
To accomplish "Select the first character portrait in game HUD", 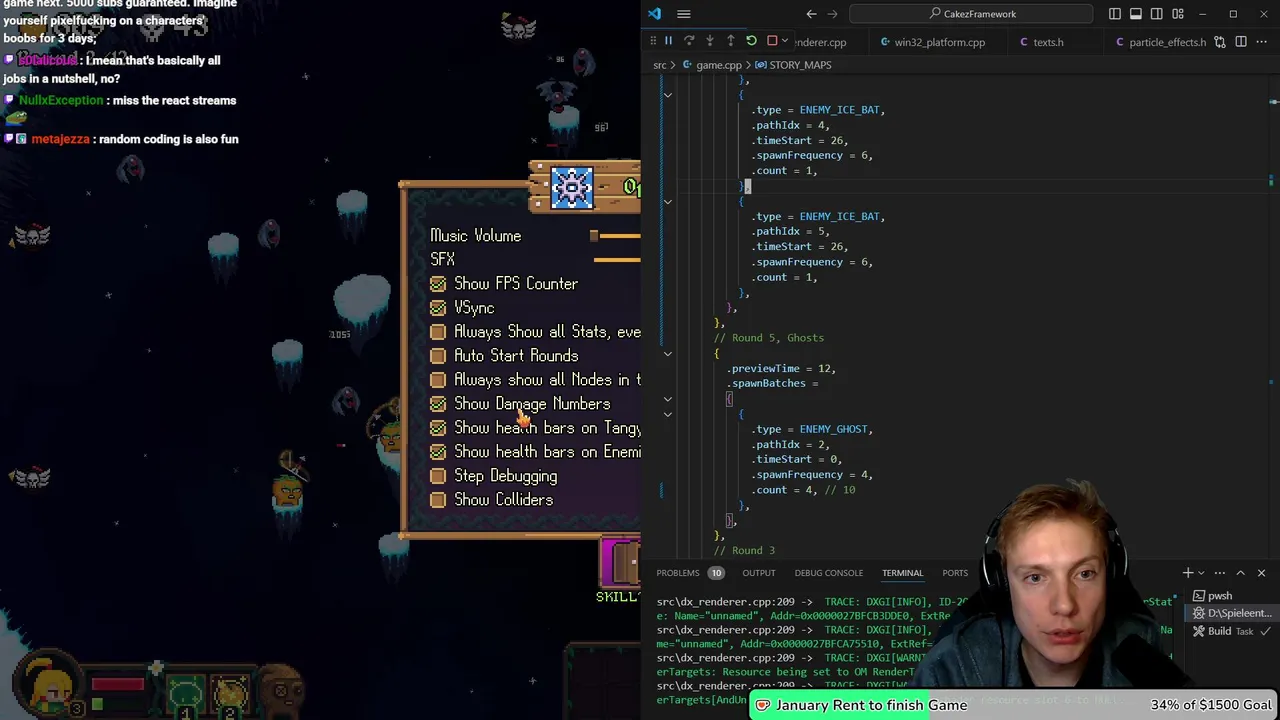I will [x=47, y=685].
